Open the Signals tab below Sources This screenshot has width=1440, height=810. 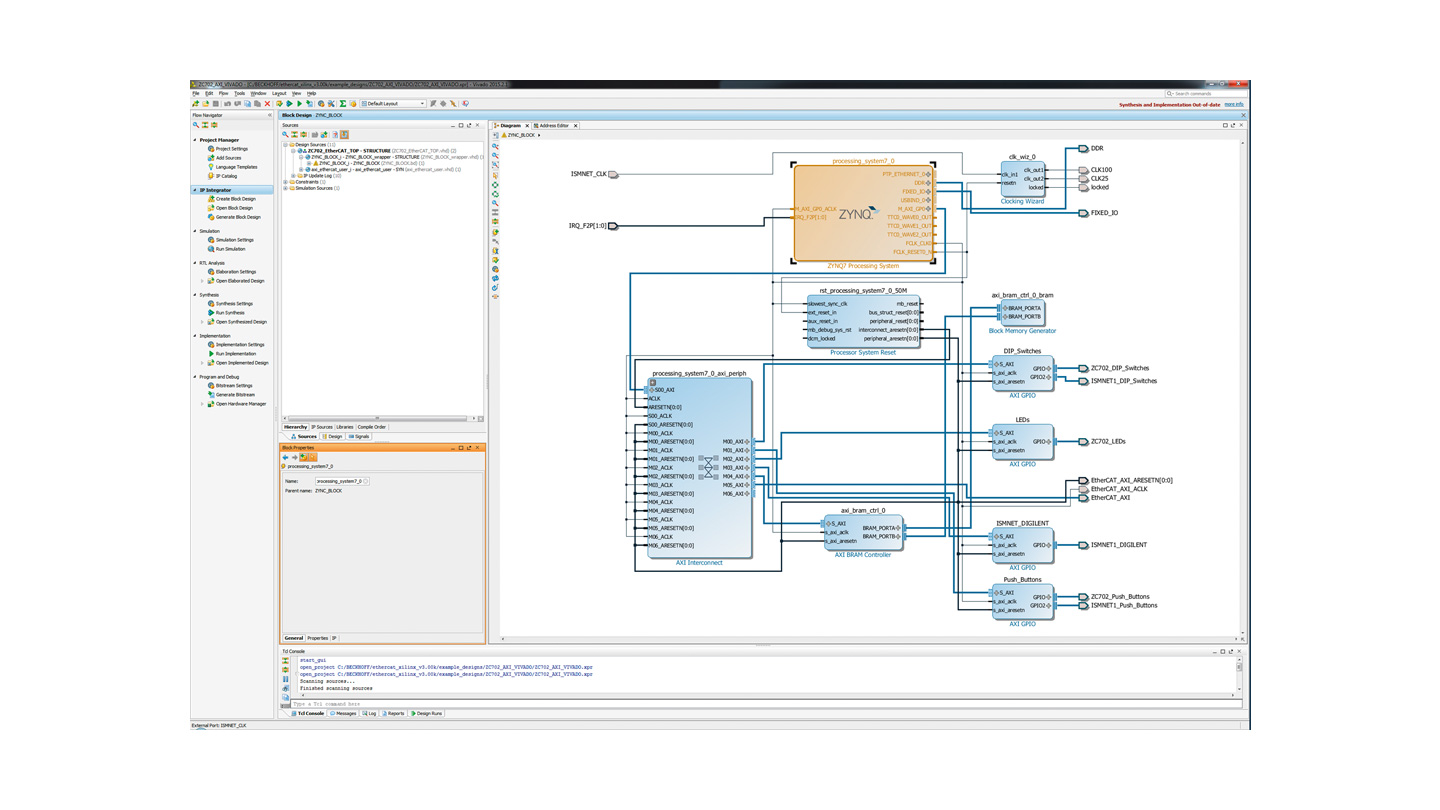[359, 436]
